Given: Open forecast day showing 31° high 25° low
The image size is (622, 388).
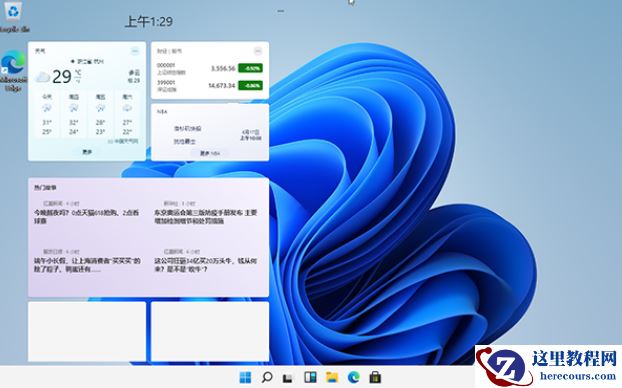Looking at the screenshot, I should pos(47,114).
